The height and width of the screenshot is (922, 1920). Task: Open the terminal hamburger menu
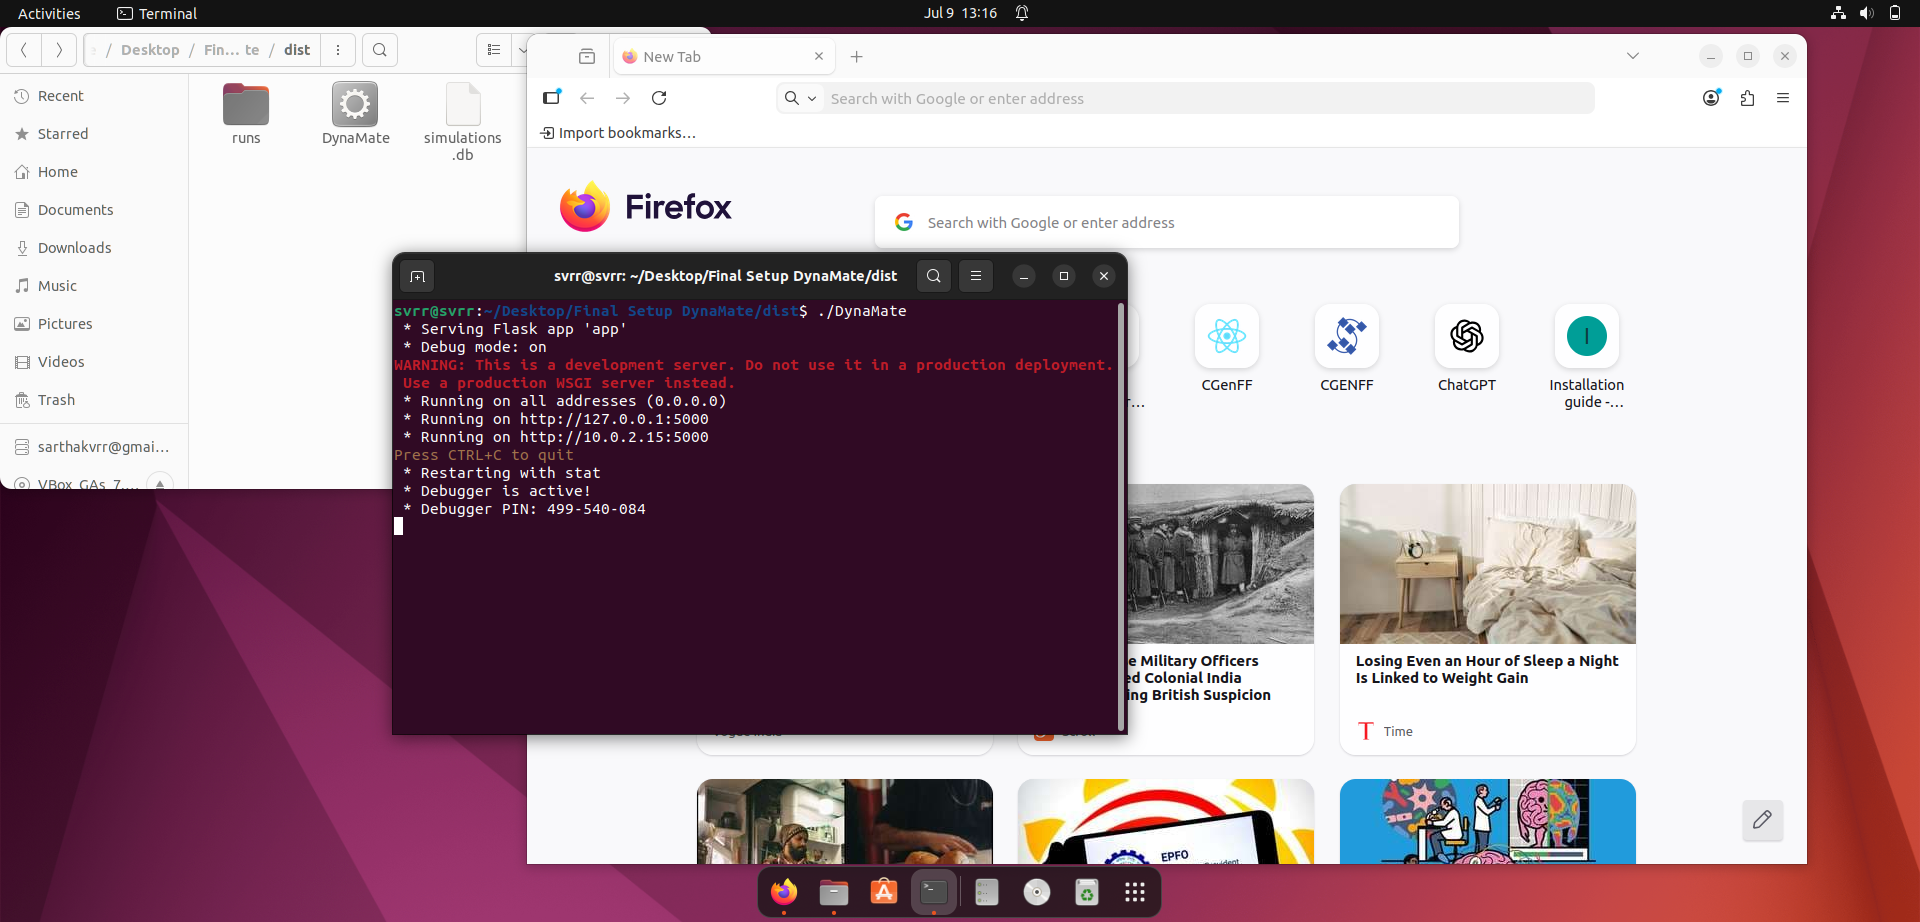pyautogui.click(x=976, y=276)
